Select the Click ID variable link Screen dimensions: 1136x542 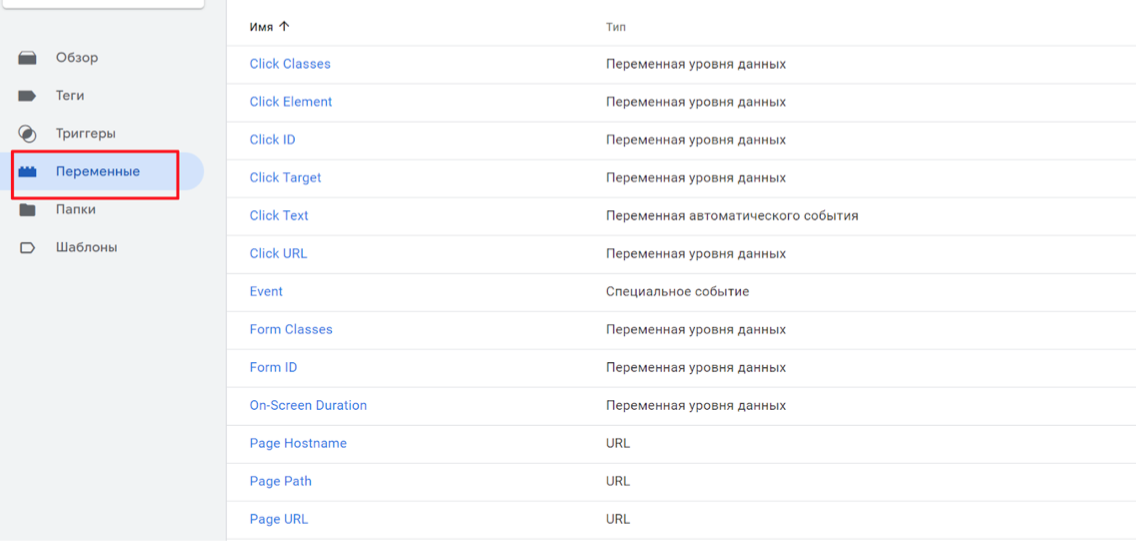[272, 139]
